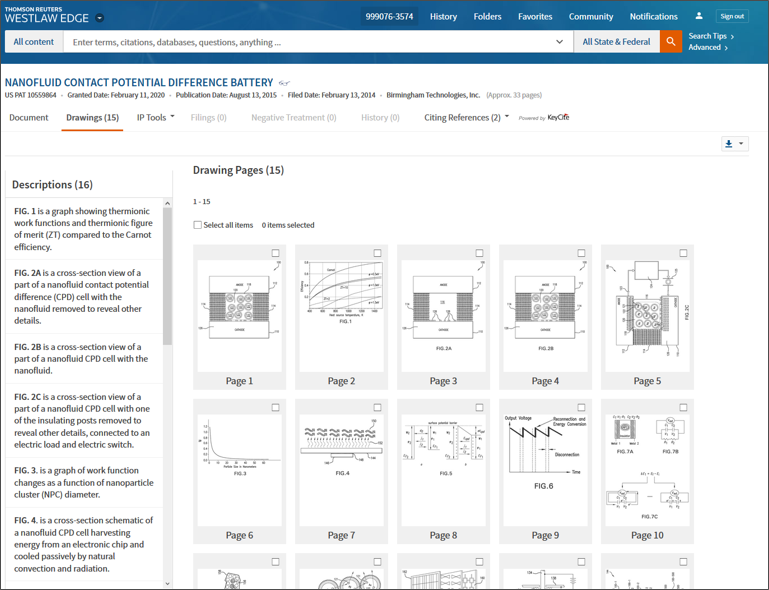This screenshot has height=590, width=769.
Task: Open the Advanced search link
Action: [x=707, y=47]
